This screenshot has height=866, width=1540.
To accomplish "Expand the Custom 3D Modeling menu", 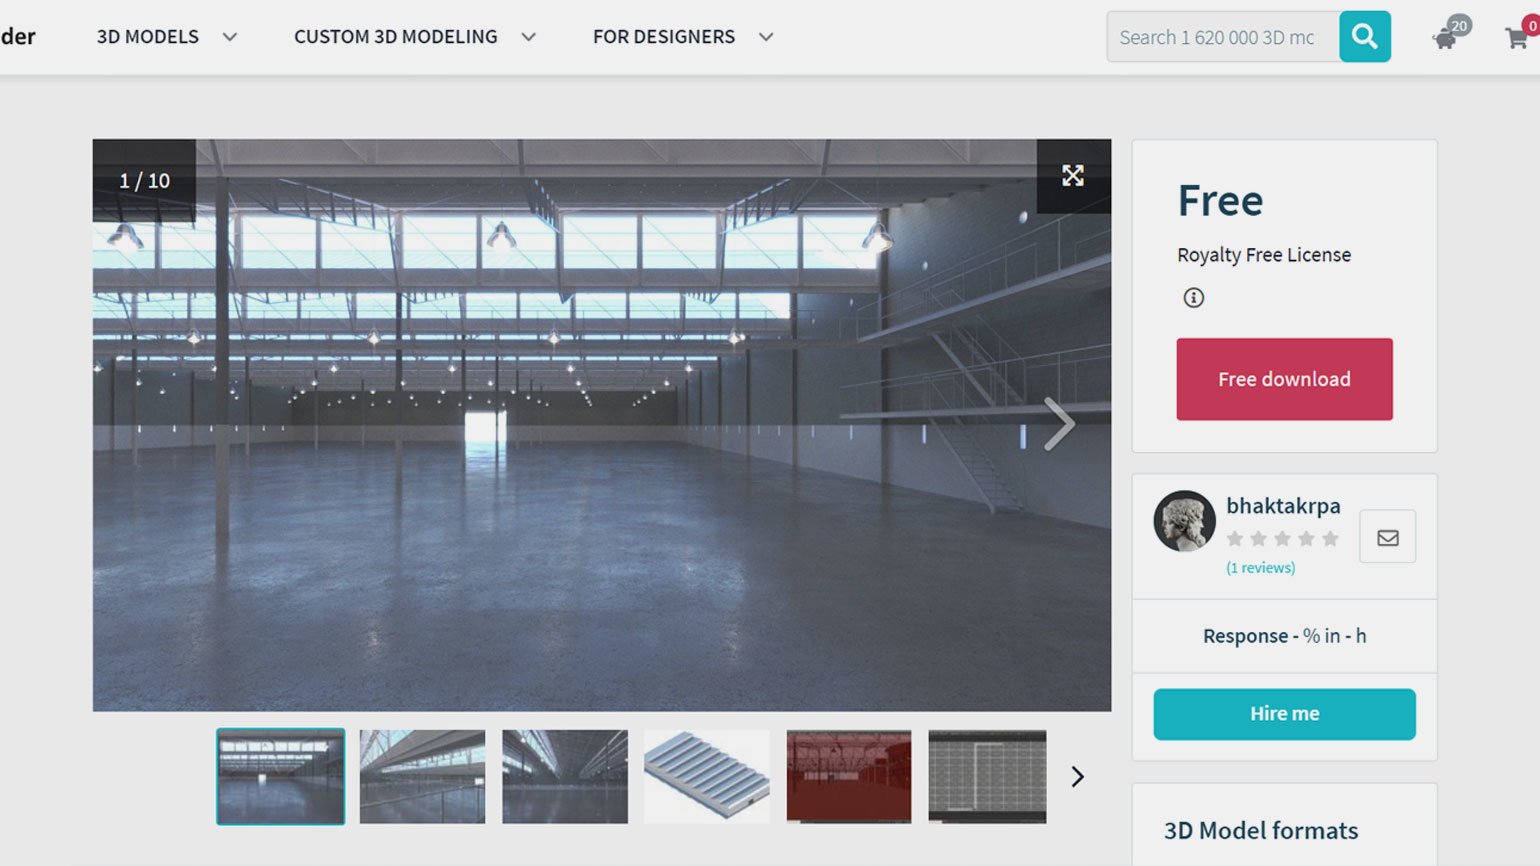I will 415,37.
